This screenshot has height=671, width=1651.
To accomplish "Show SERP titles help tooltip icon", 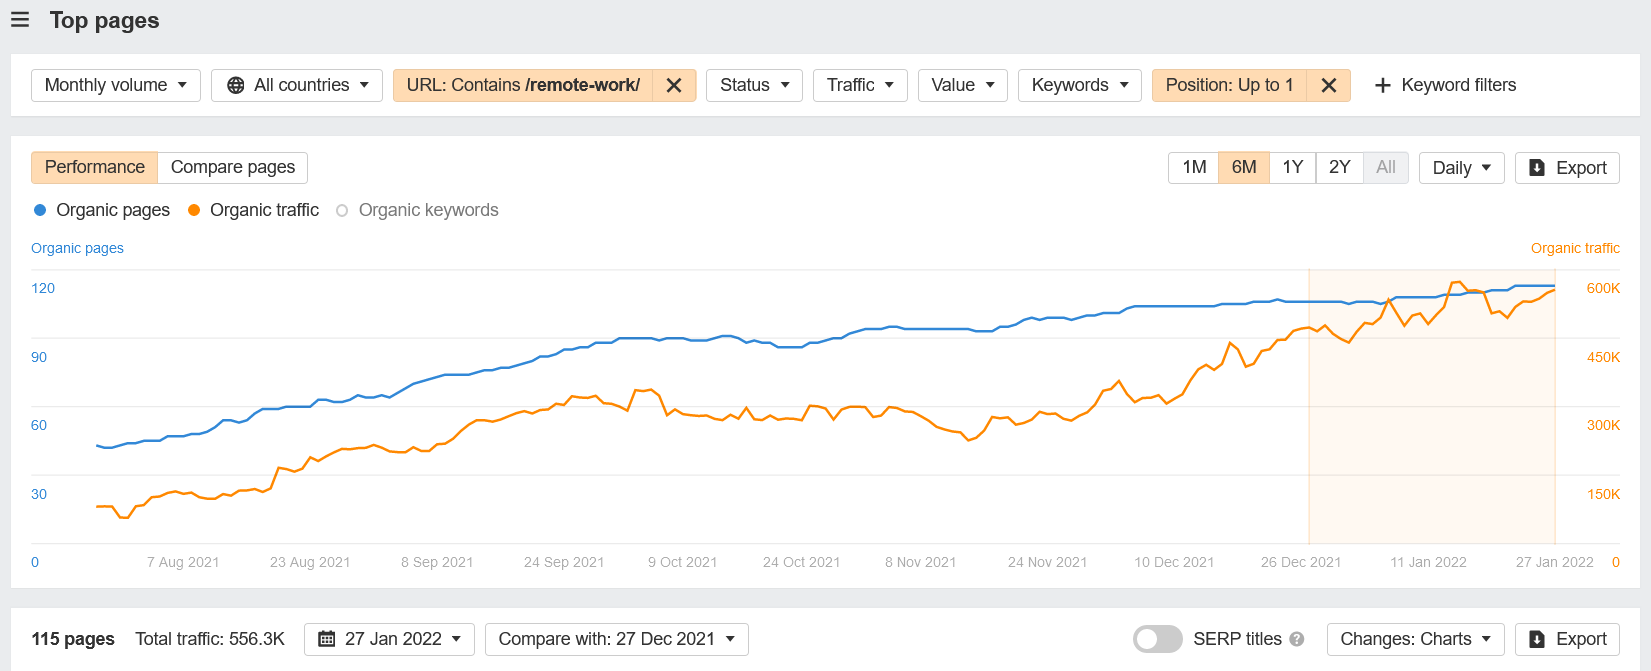I will coord(1297,639).
